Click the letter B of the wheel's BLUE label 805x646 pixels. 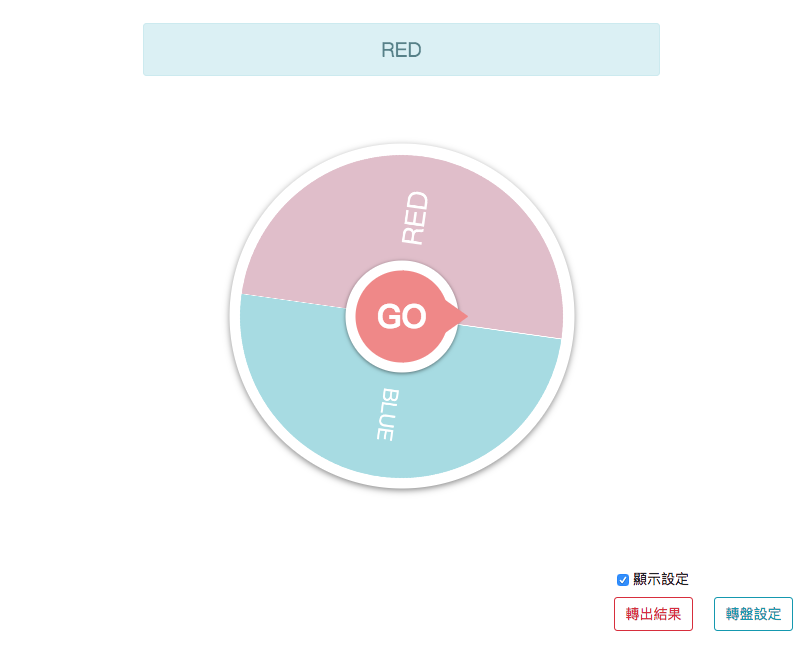(x=390, y=396)
